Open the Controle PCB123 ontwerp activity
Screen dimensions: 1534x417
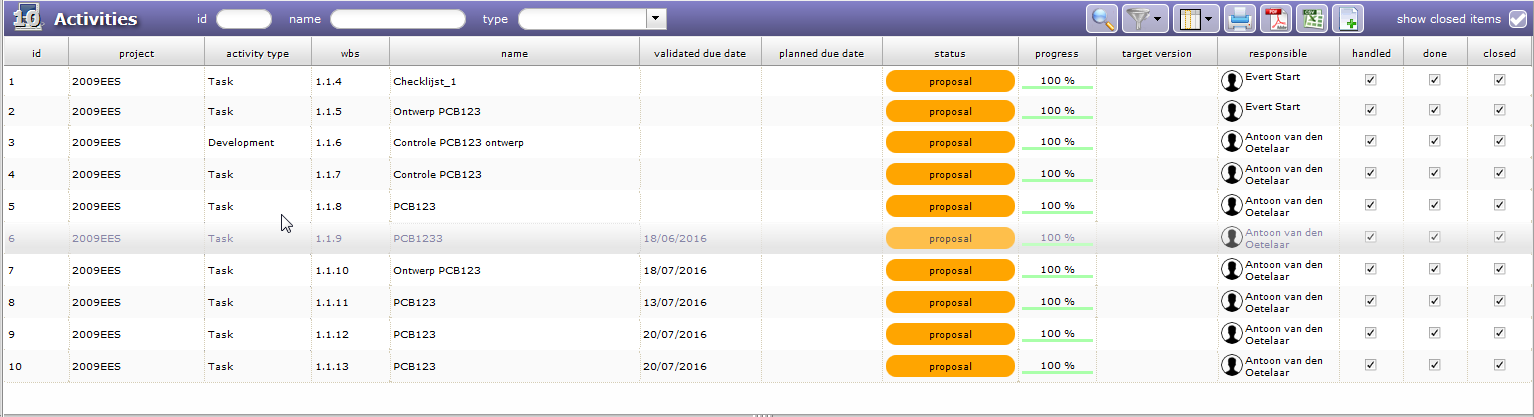(x=458, y=143)
